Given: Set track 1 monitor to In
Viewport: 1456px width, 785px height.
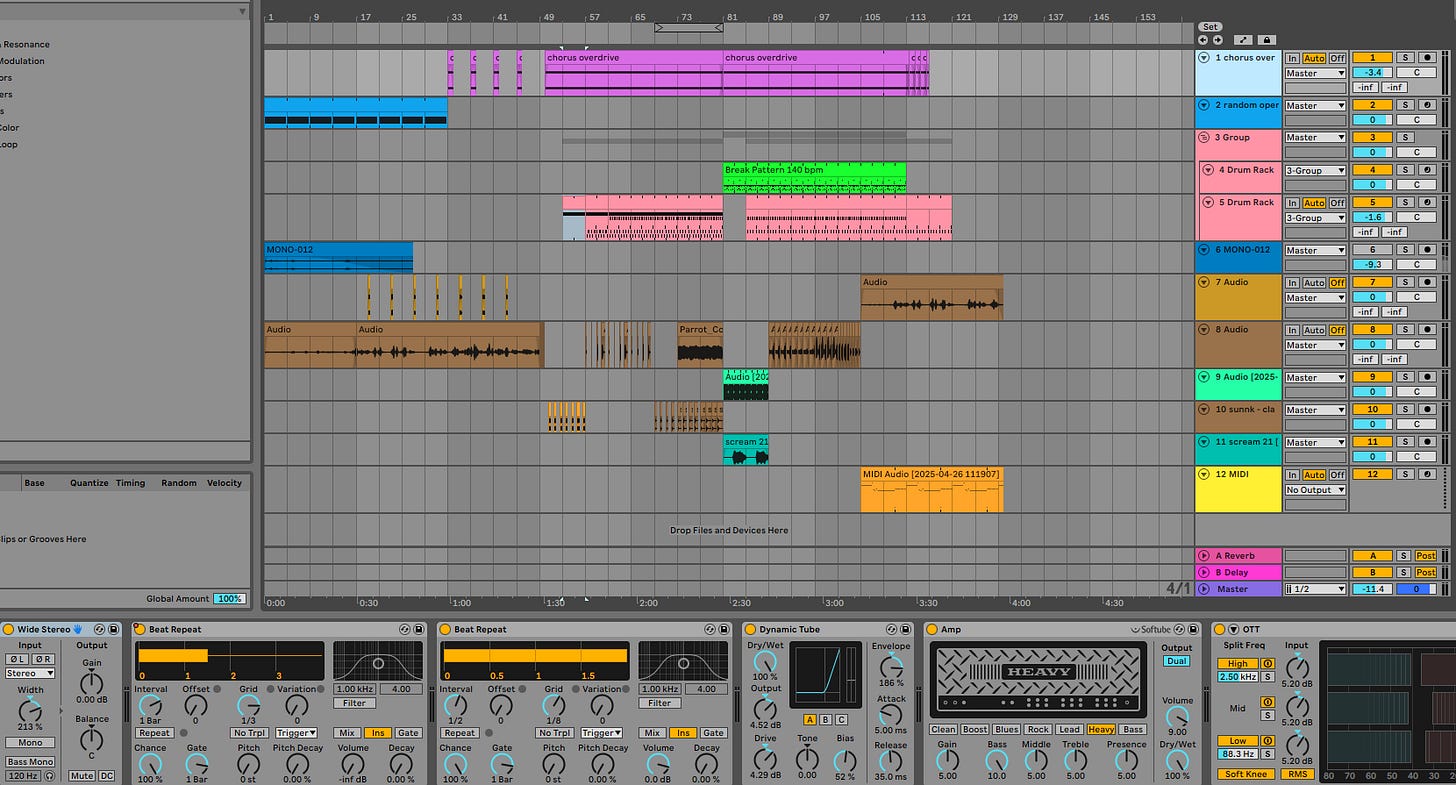Looking at the screenshot, I should click(1293, 58).
